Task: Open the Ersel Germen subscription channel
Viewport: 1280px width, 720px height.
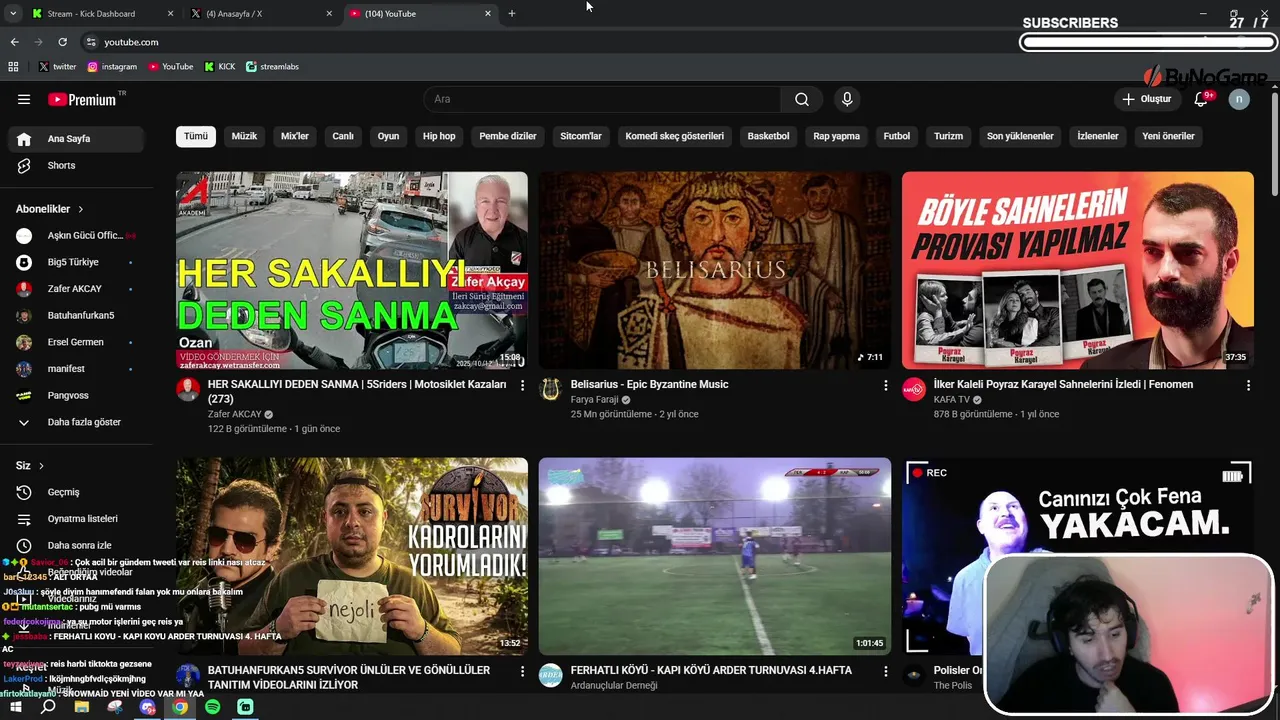Action: pyautogui.click(x=76, y=342)
